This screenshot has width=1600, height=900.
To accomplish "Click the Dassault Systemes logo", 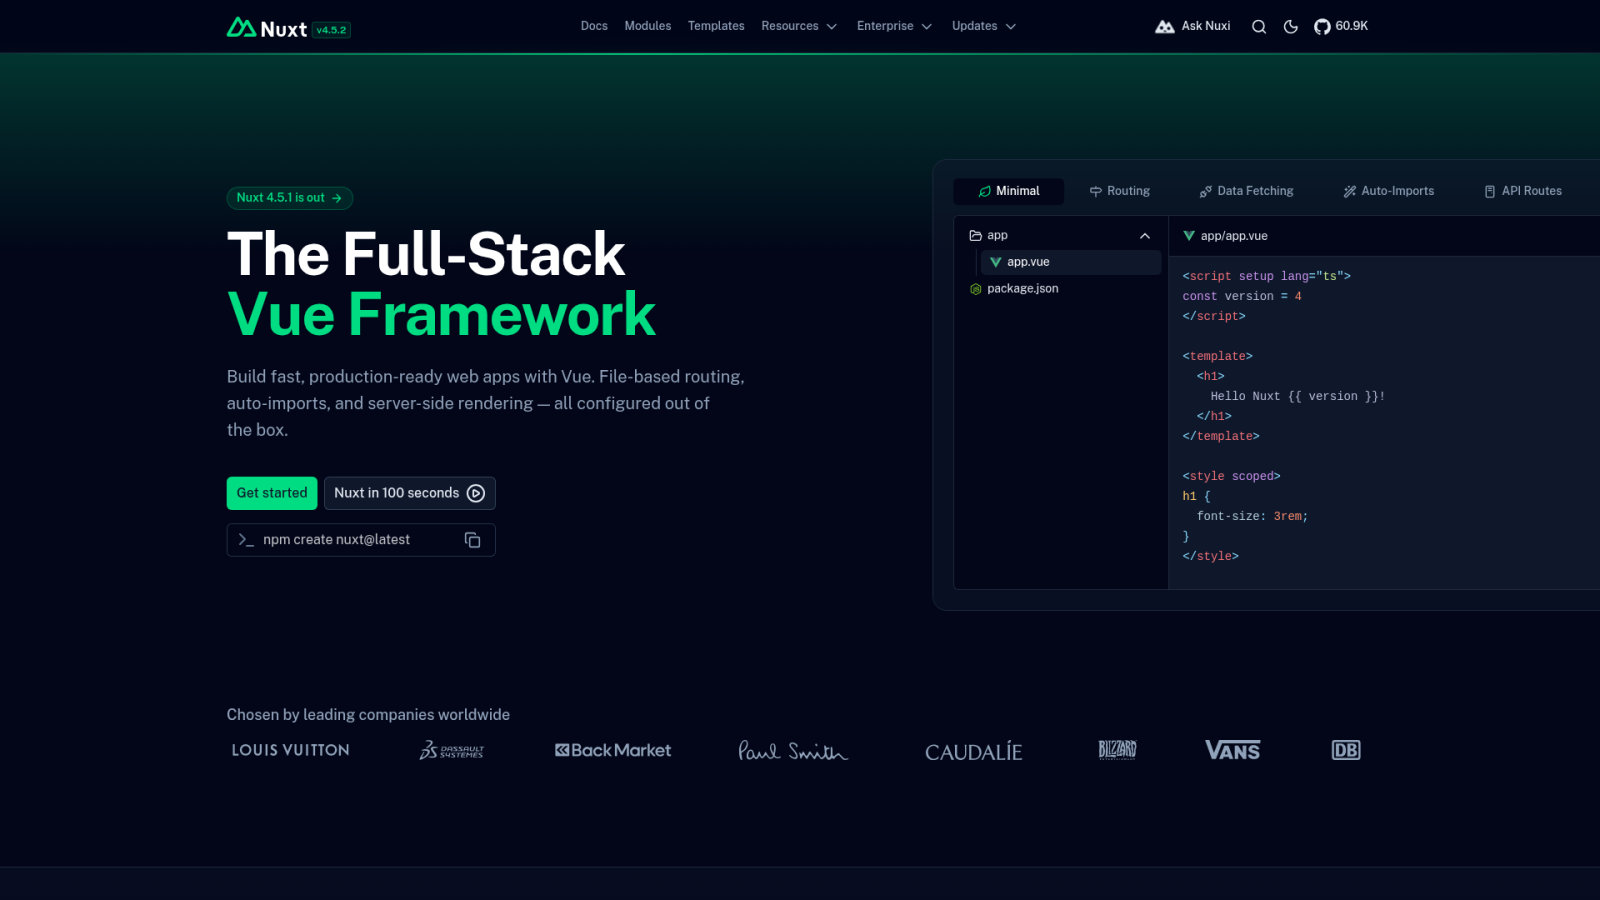I will point(451,750).
